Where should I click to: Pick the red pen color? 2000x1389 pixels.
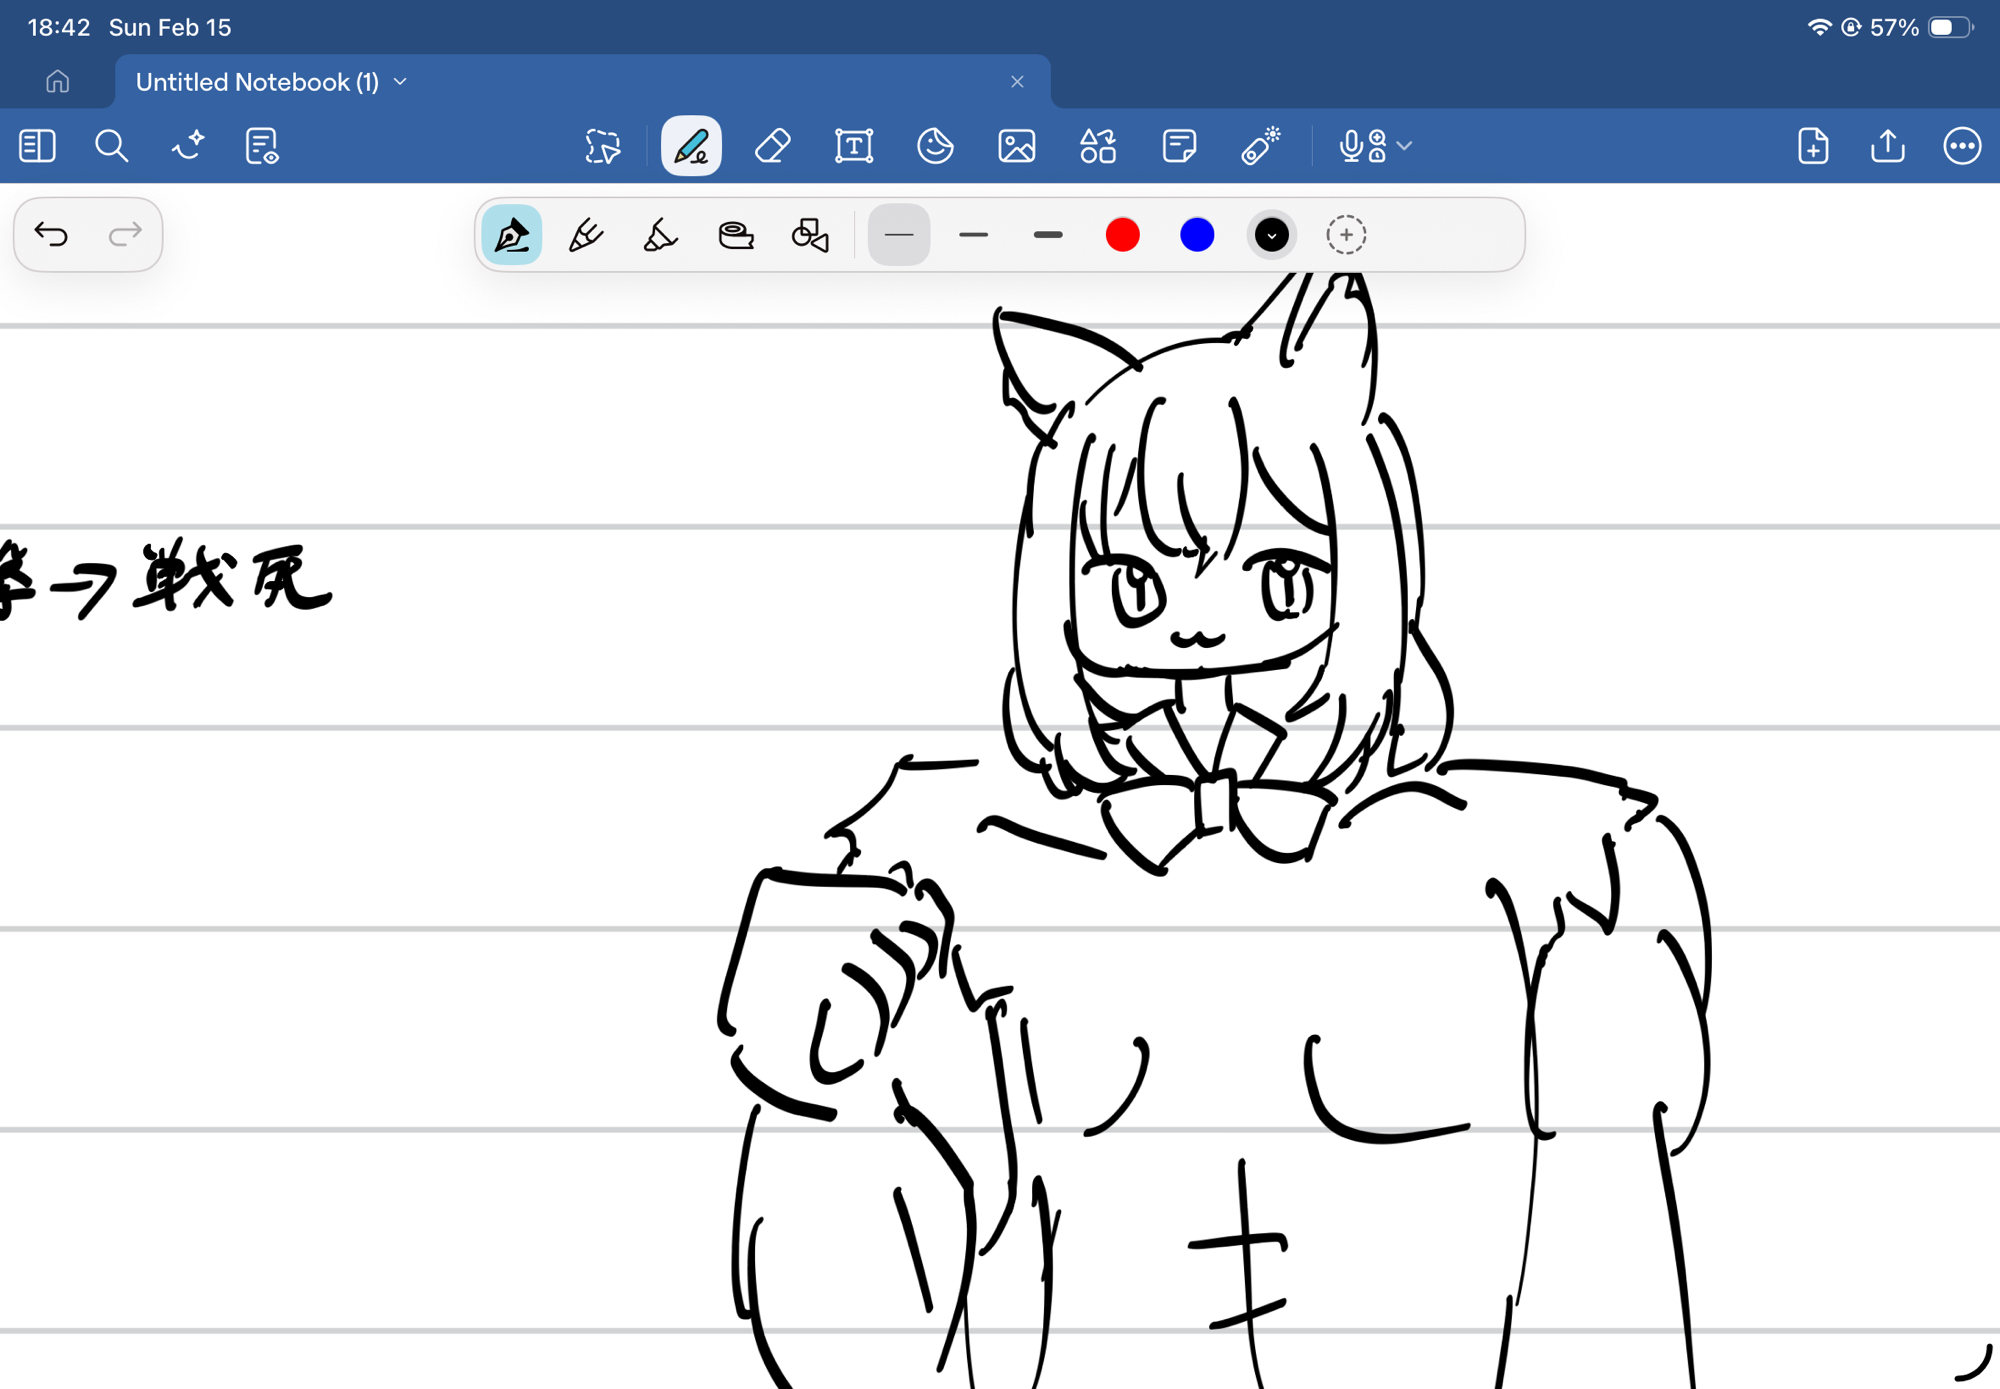pyautogui.click(x=1122, y=235)
